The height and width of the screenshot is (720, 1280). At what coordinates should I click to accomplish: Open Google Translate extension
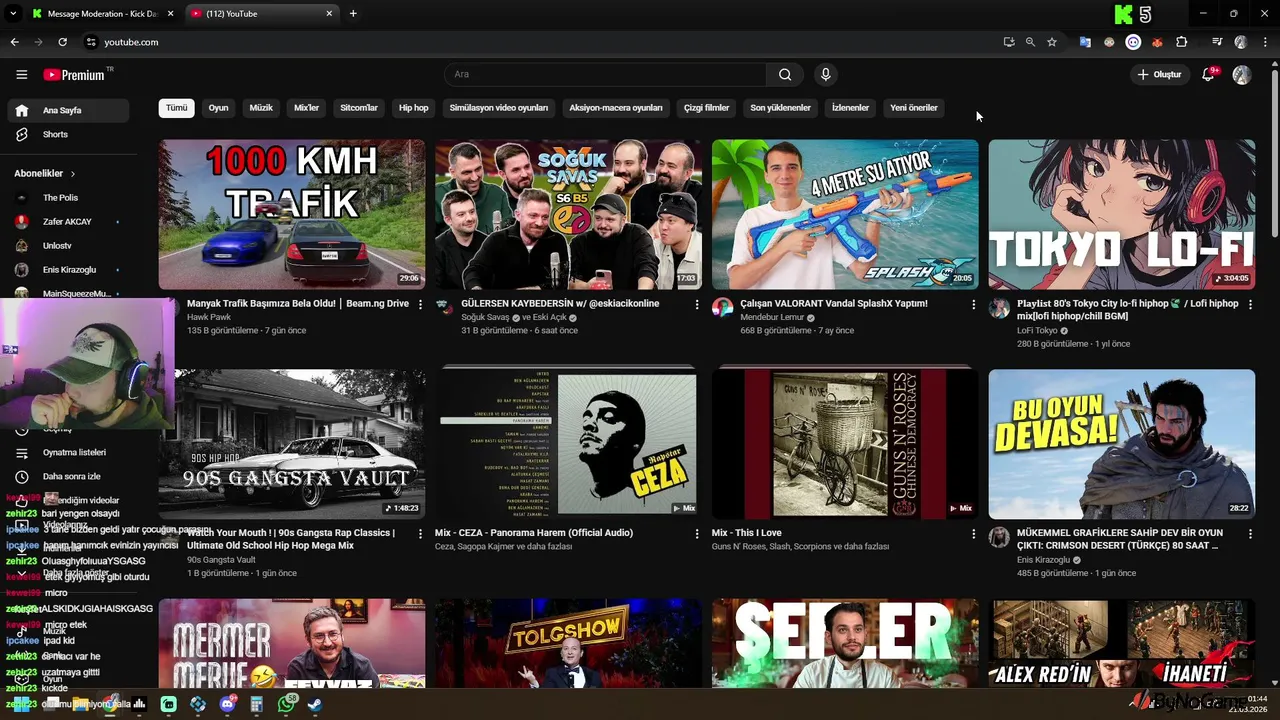pos(1085,42)
